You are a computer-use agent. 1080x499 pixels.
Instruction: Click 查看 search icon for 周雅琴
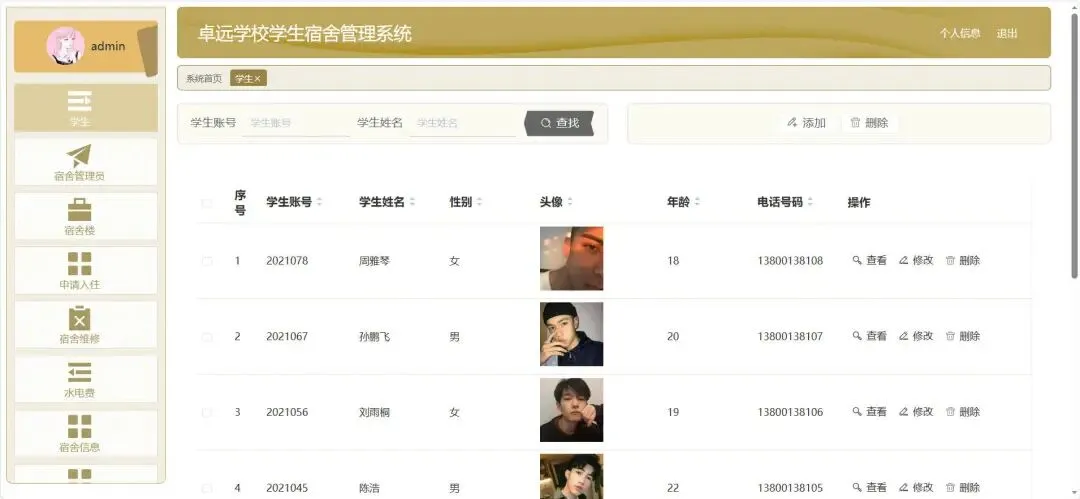[858, 261]
